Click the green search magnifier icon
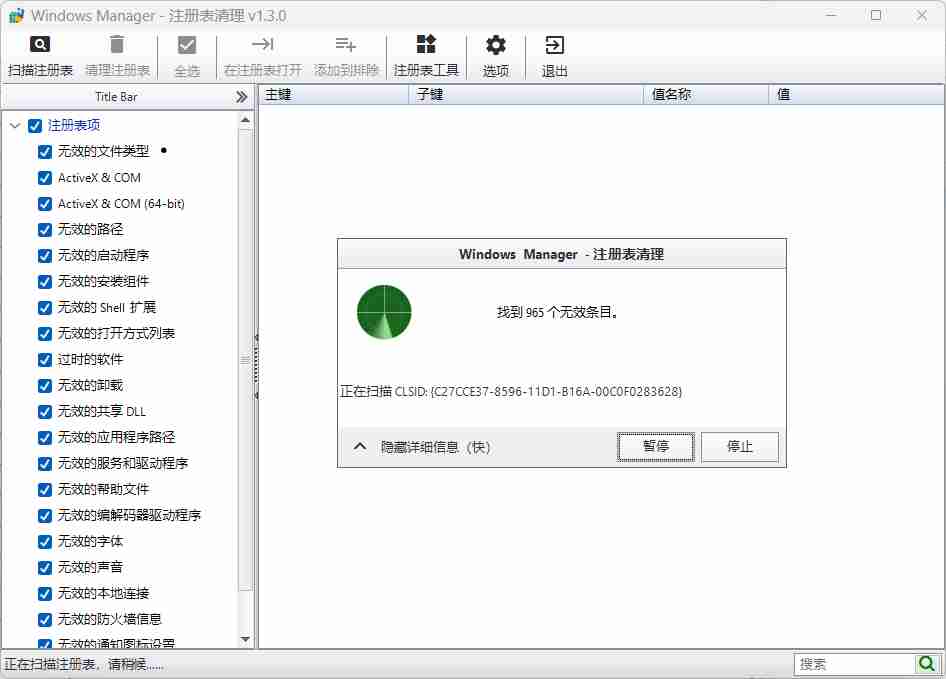This screenshot has width=946, height=679. [928, 663]
